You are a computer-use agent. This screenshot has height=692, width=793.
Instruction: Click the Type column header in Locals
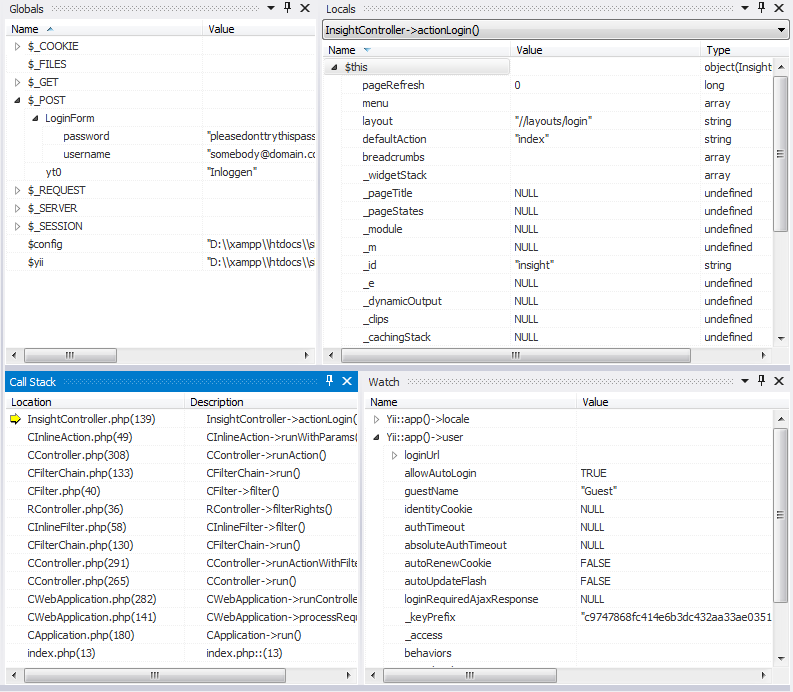[718, 50]
